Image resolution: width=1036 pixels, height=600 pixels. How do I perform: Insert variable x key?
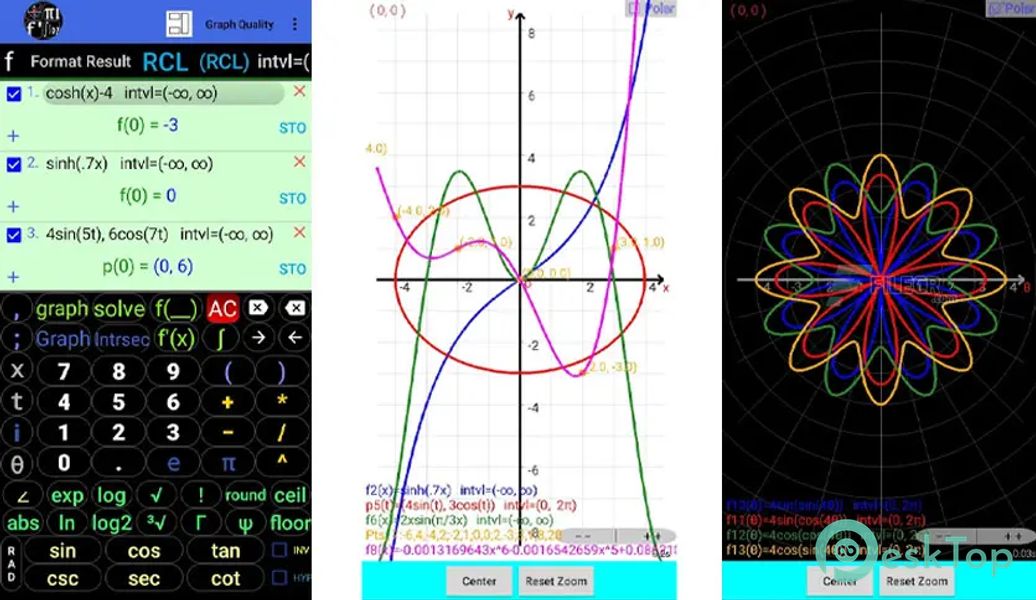point(17,371)
